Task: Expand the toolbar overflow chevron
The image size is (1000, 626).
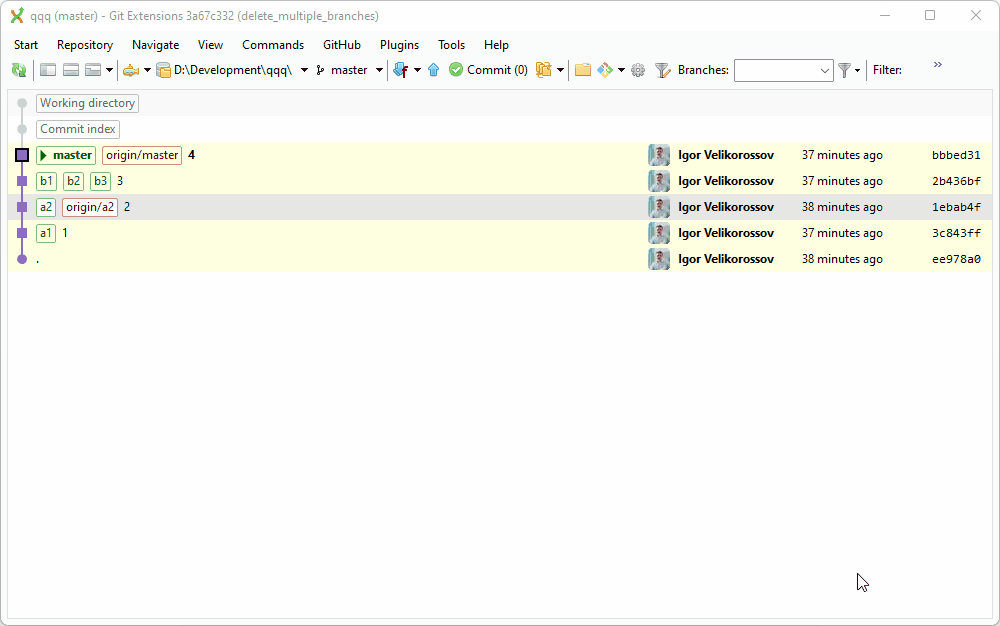Action: coord(937,66)
